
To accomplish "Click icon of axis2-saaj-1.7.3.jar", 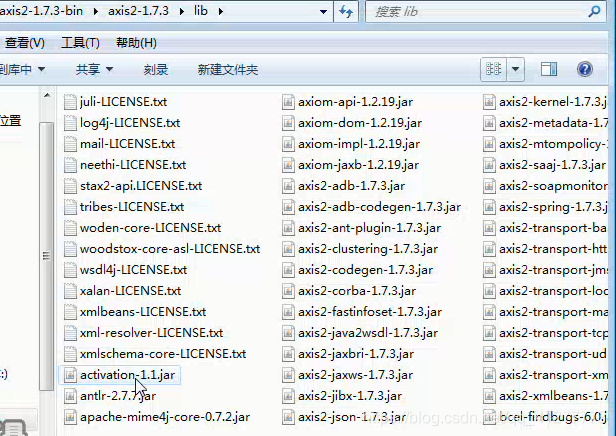I will (x=489, y=165).
